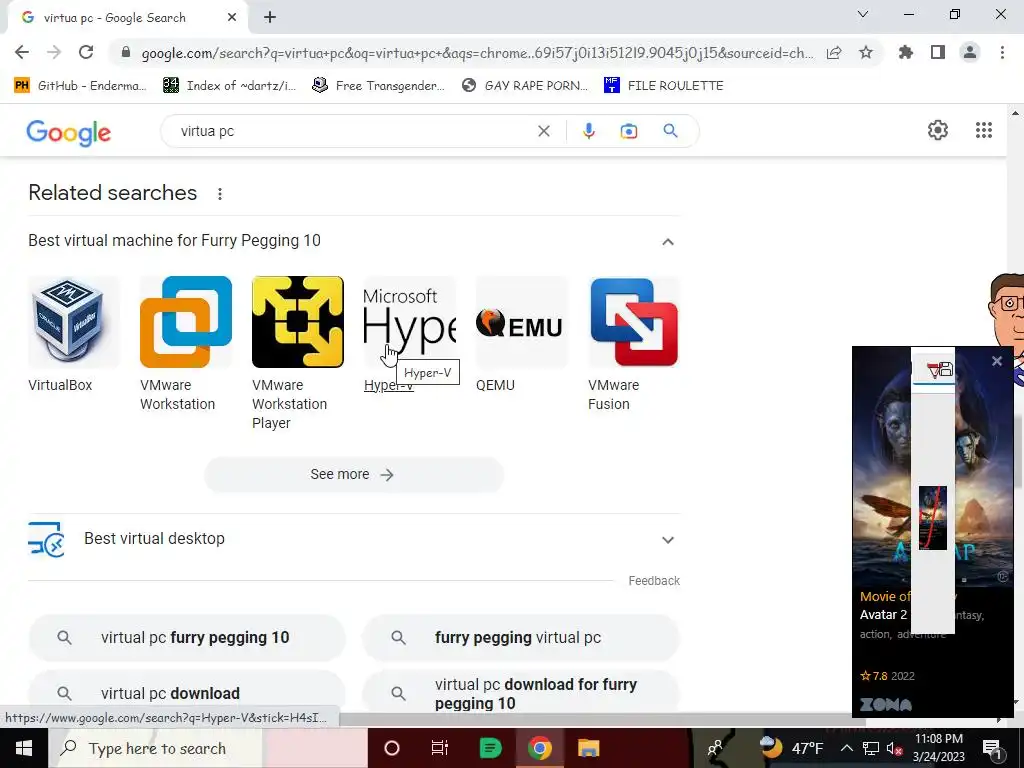1024x768 pixels.
Task: Open the Chrome three-dot menu
Action: pyautogui.click(x=1002, y=52)
